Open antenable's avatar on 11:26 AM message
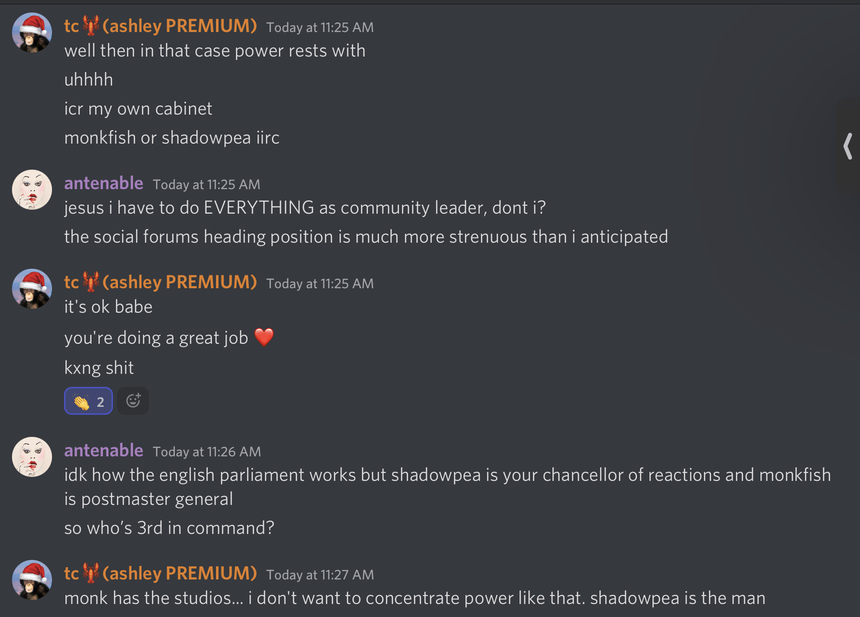 (x=32, y=457)
